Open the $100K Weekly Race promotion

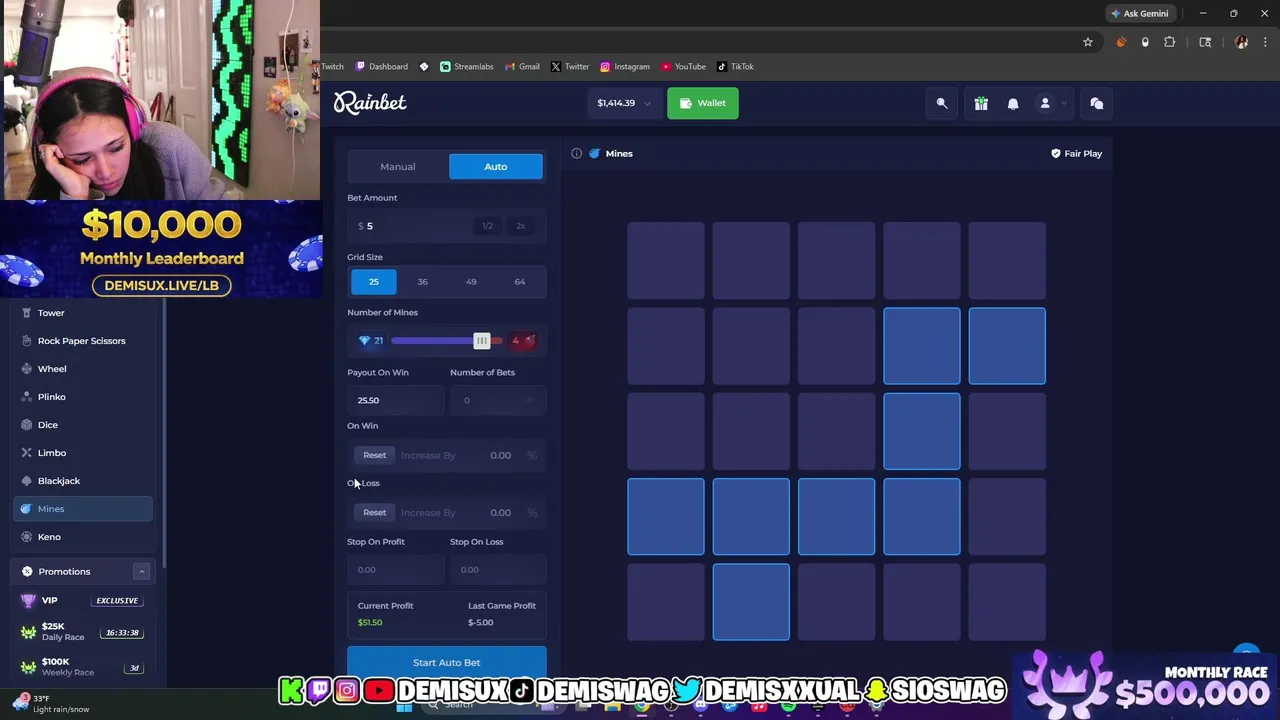(x=83, y=666)
